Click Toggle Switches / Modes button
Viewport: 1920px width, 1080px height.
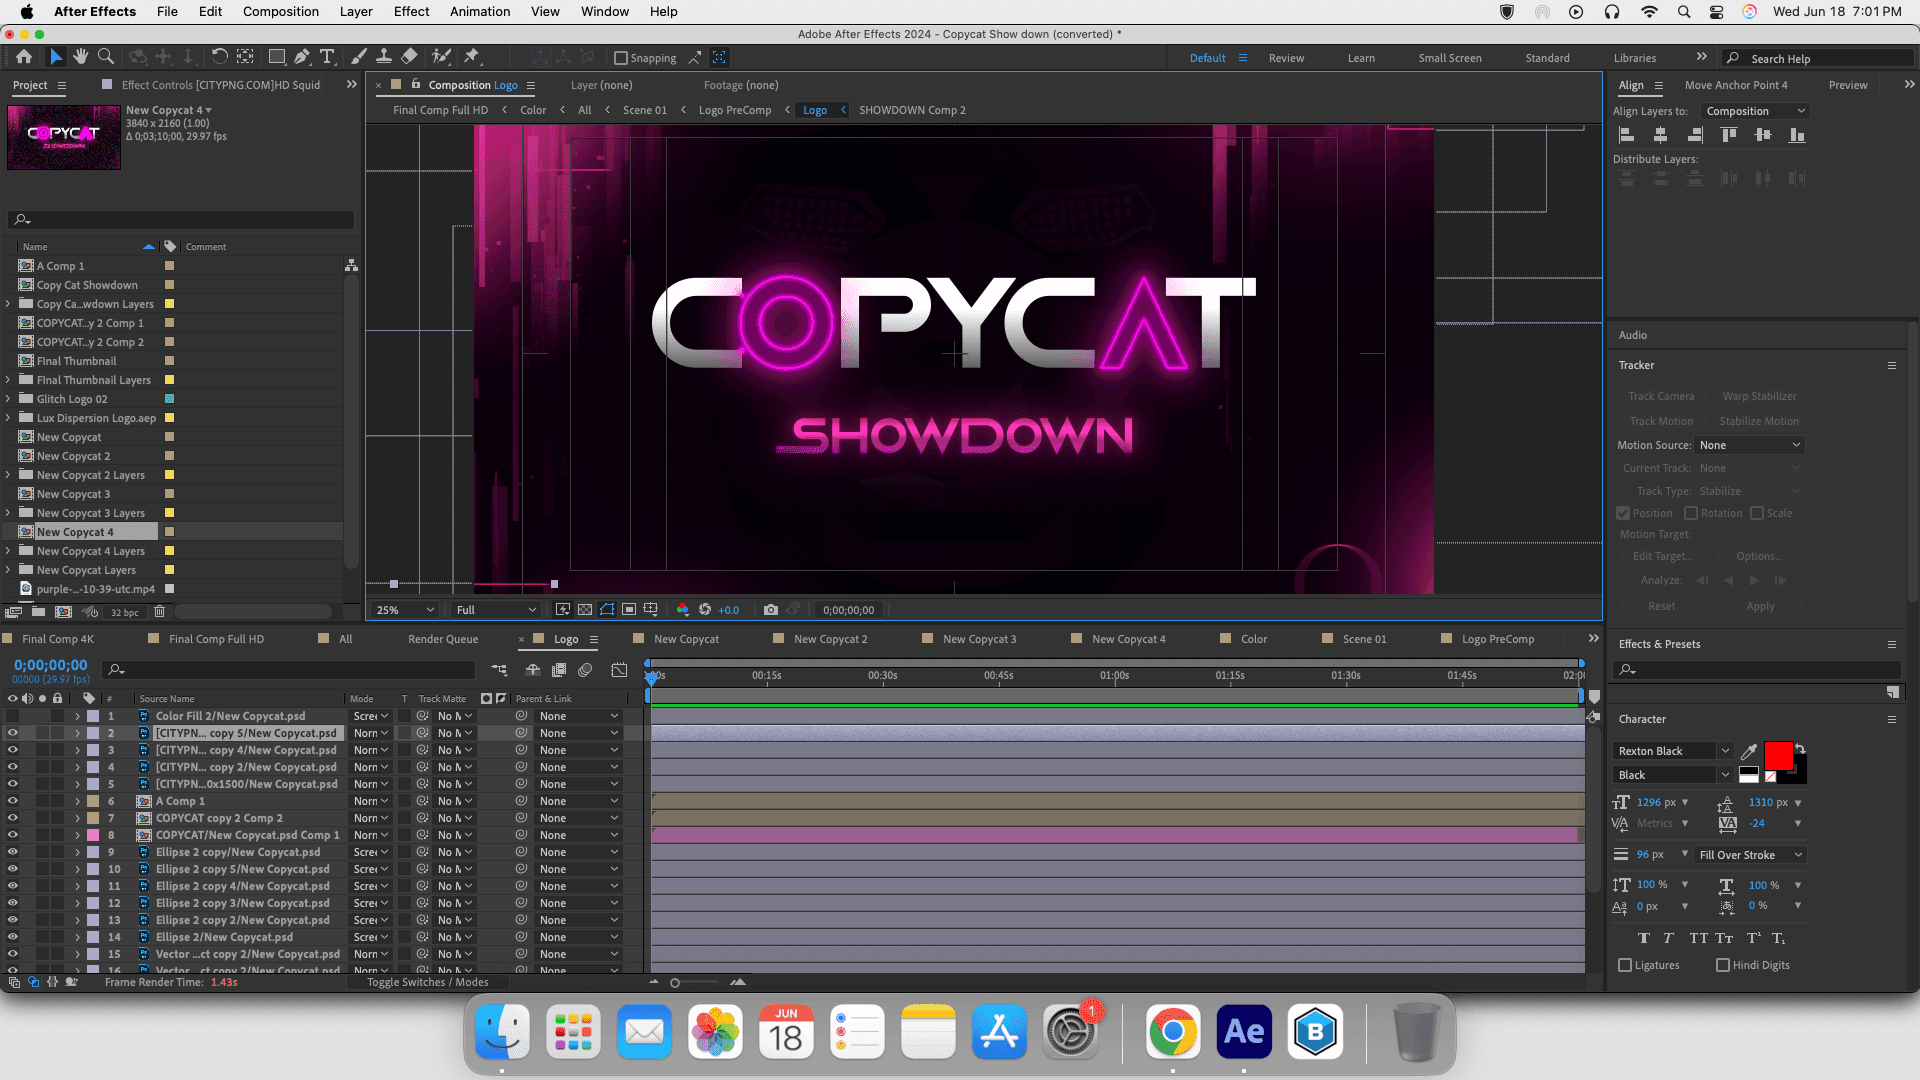point(427,982)
